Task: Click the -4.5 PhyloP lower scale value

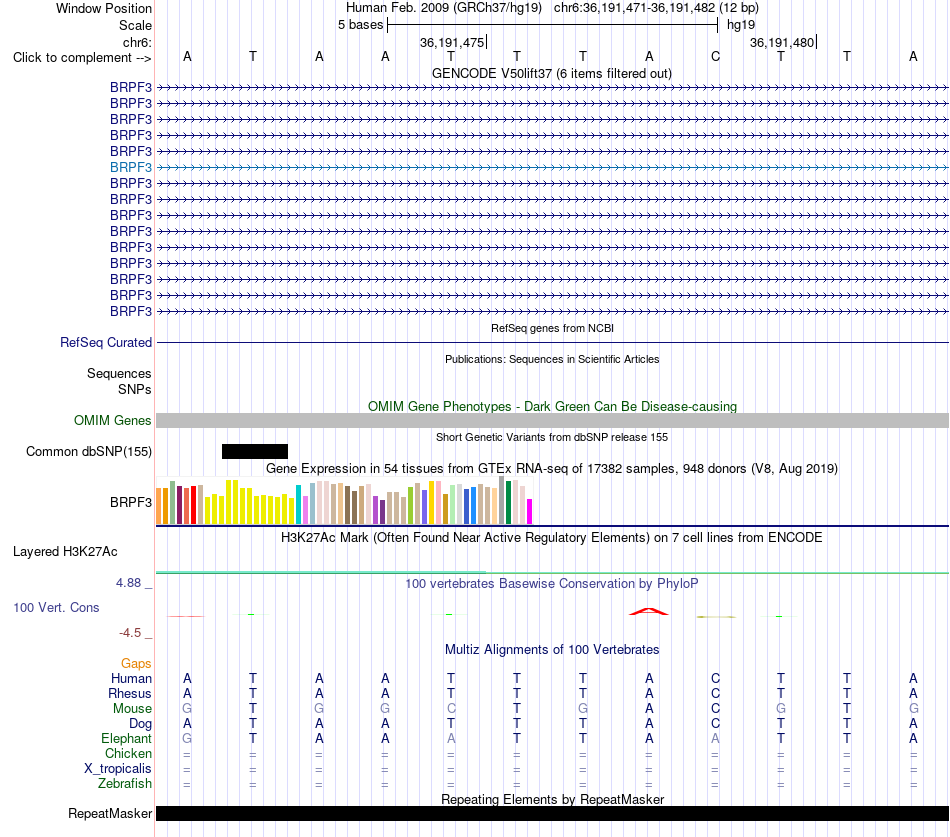Action: tap(130, 633)
